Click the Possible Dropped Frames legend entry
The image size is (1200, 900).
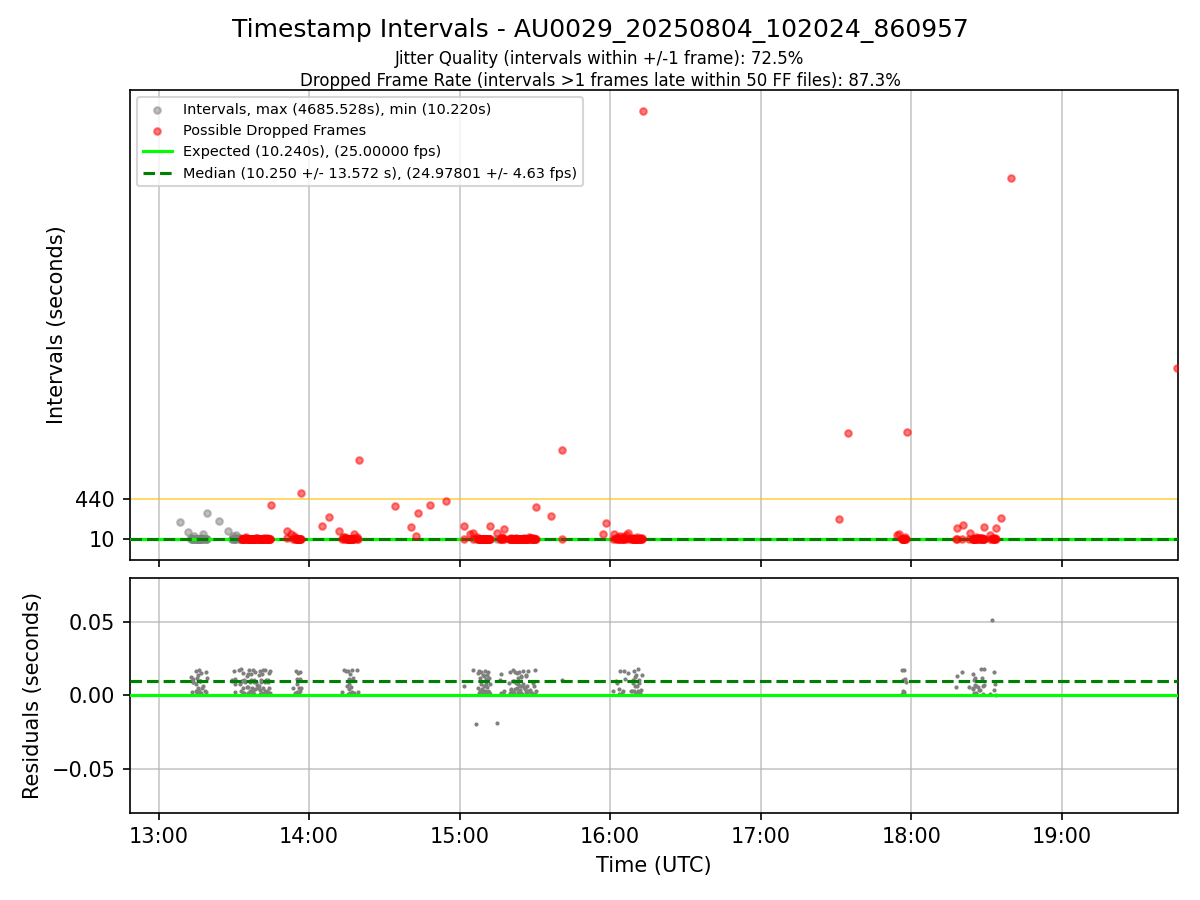tap(274, 130)
